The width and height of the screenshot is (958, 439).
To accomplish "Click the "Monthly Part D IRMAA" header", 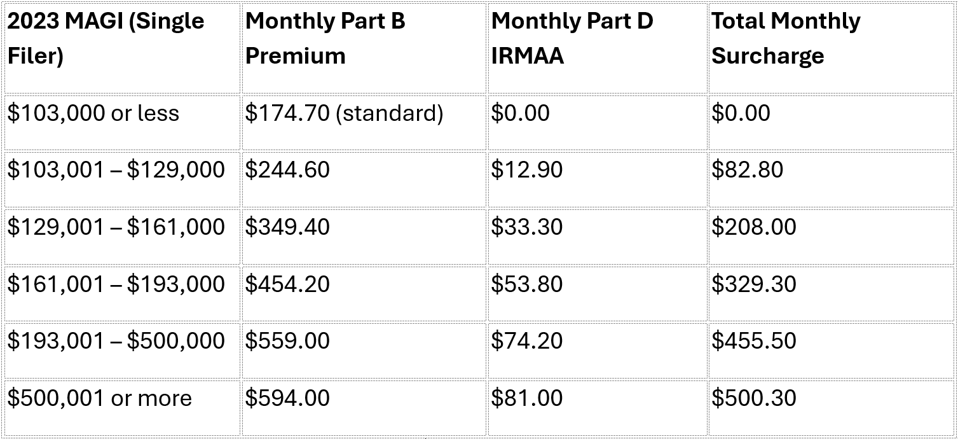I will (571, 38).
